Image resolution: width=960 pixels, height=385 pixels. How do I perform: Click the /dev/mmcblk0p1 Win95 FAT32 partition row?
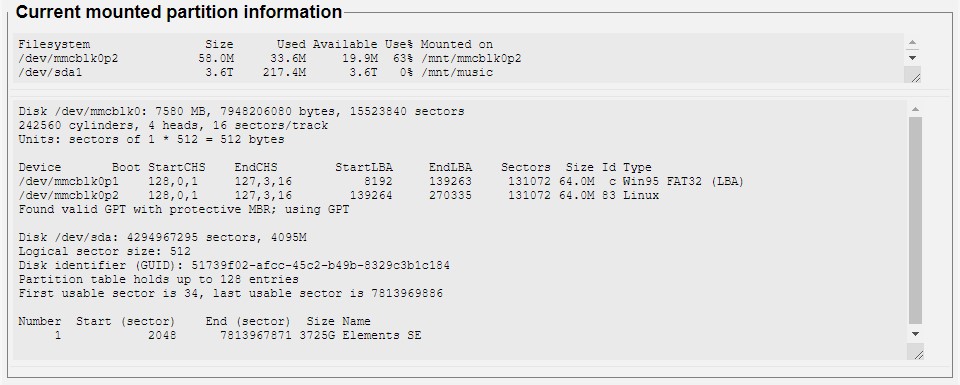[381, 182]
